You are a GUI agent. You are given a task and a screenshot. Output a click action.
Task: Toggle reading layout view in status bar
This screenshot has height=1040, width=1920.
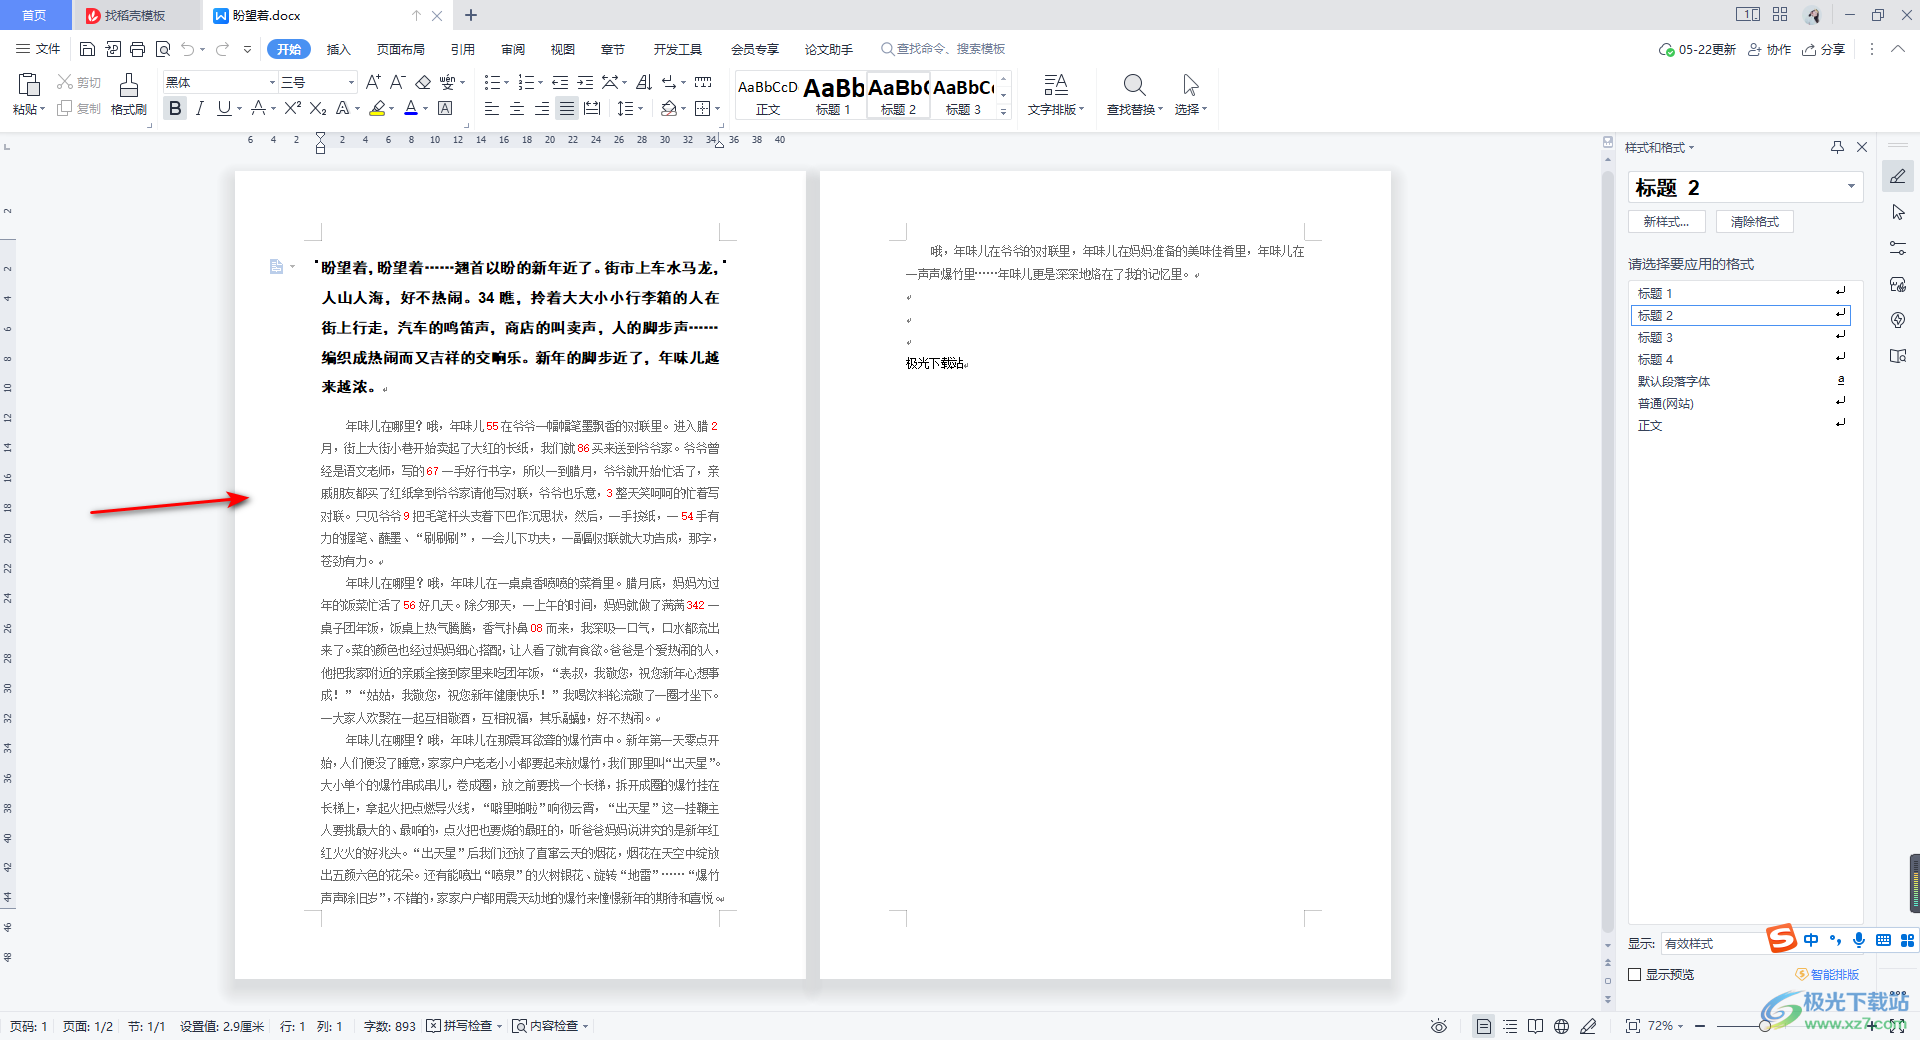[x=1535, y=1026]
